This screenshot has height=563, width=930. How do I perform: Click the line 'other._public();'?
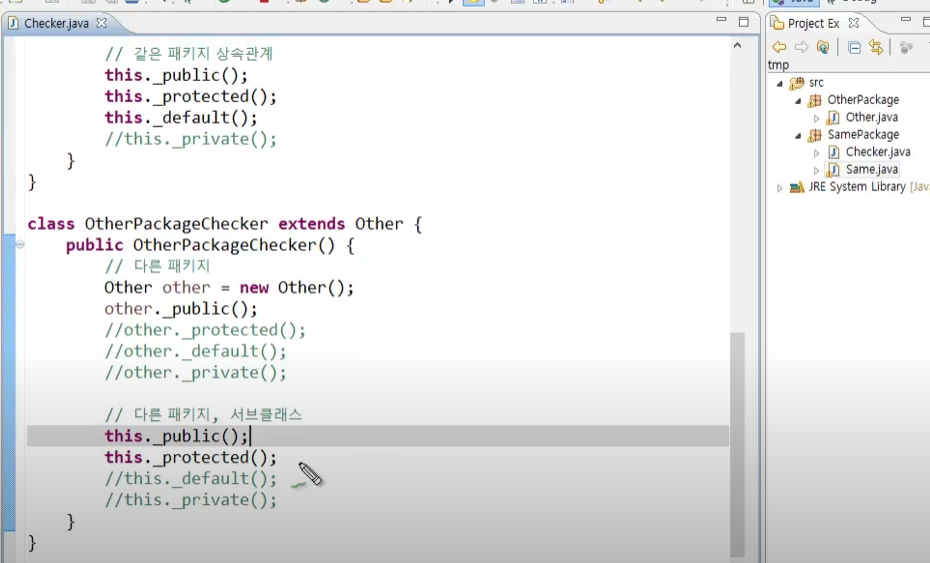(x=180, y=309)
